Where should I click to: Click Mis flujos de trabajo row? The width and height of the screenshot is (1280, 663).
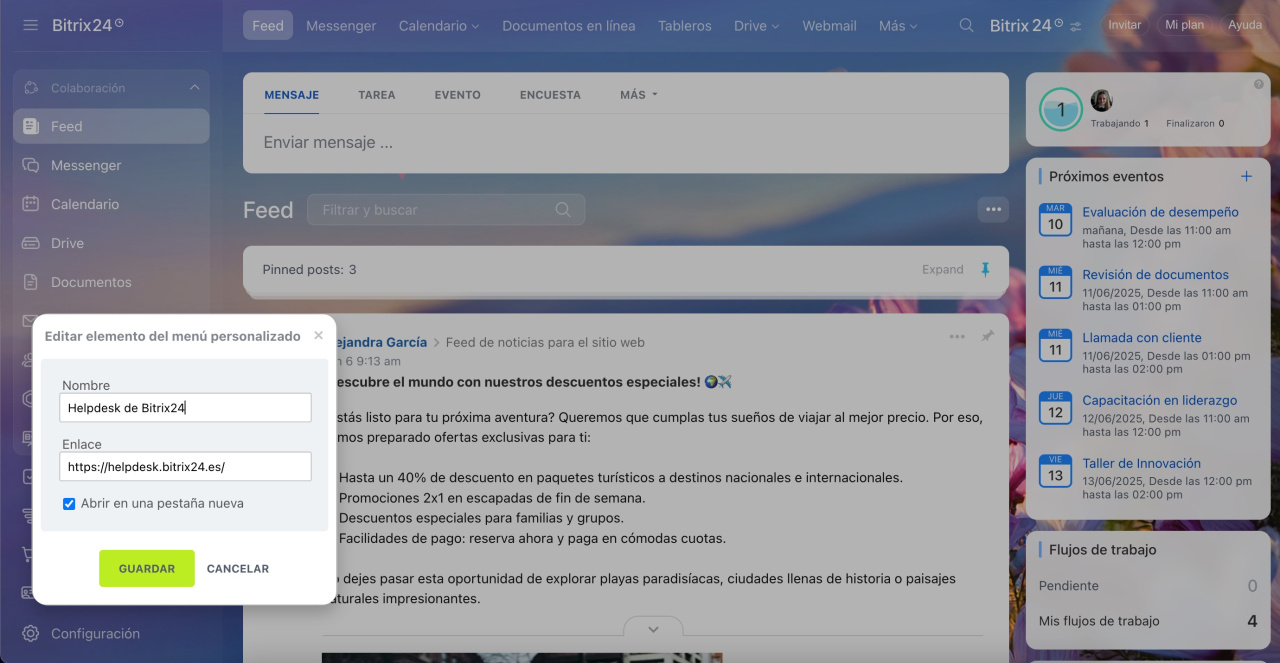[x=1148, y=621]
